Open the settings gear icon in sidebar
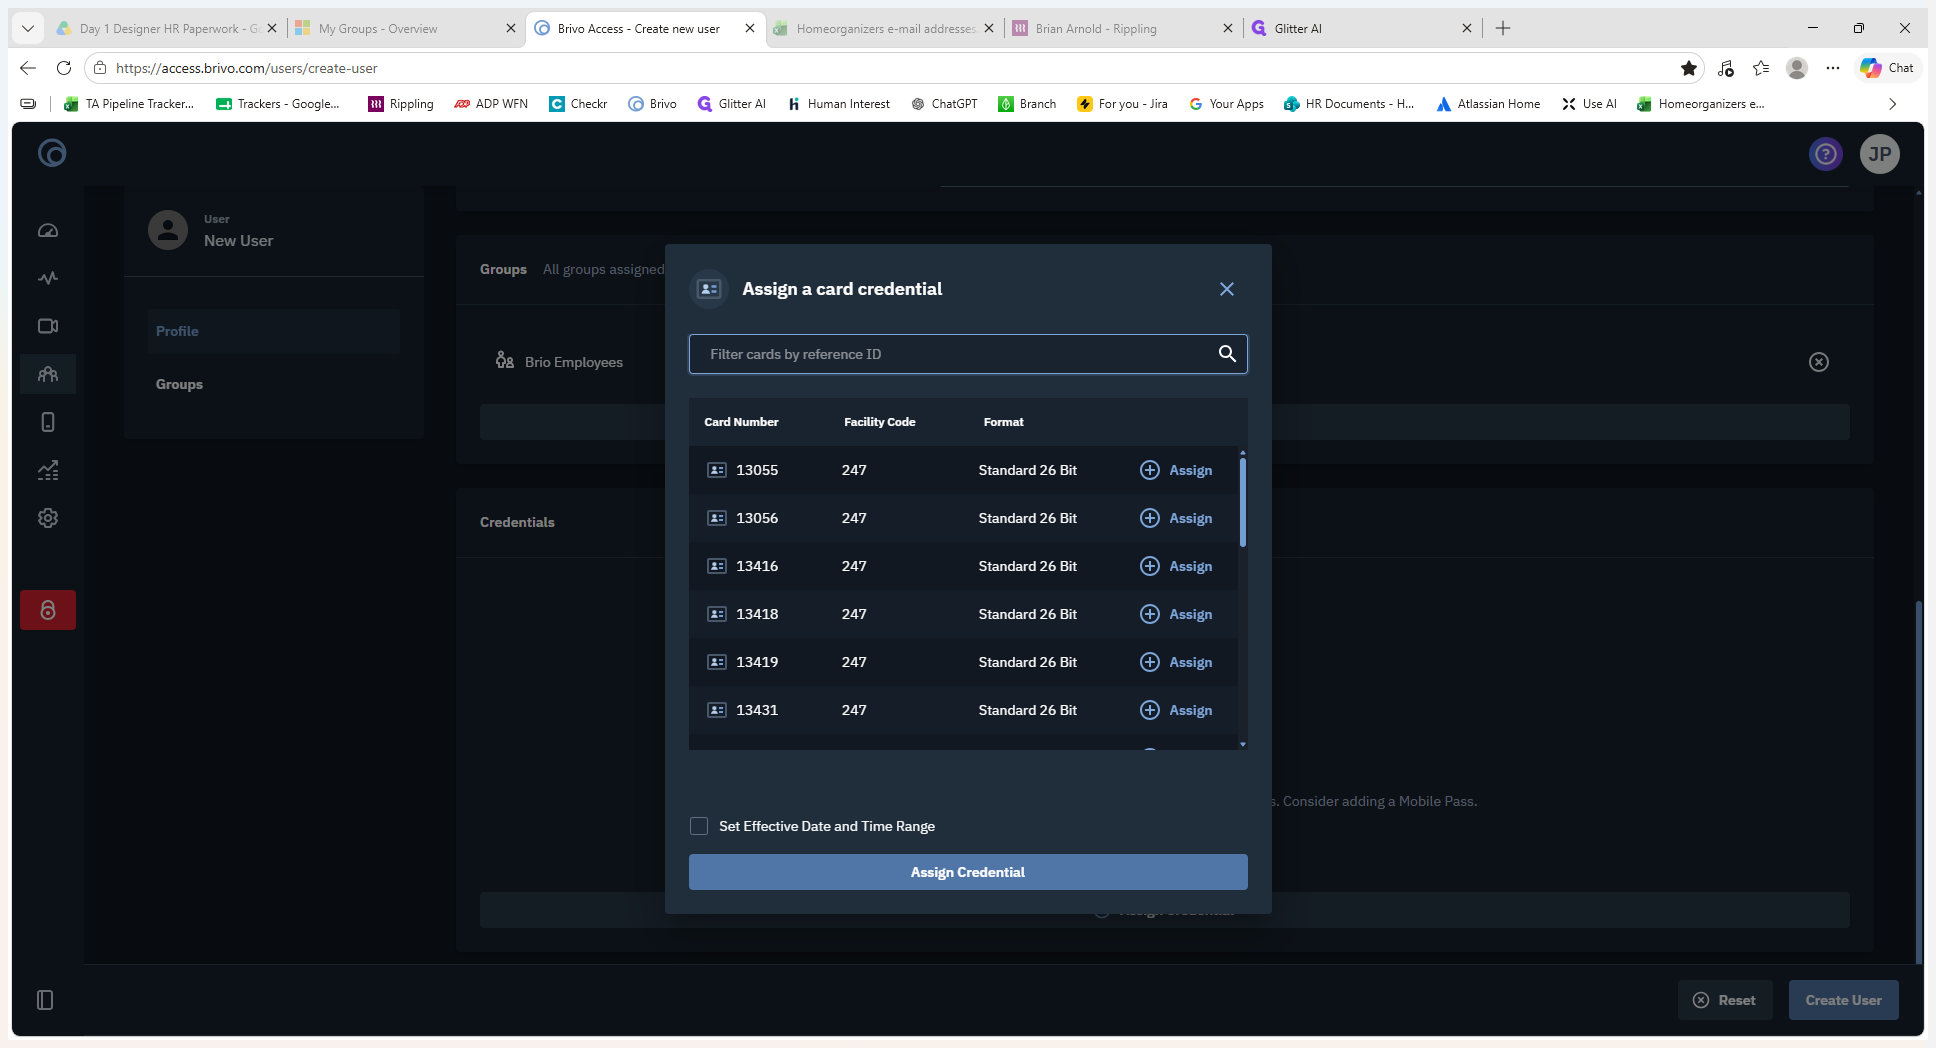Image resolution: width=1936 pixels, height=1048 pixels. 48,518
